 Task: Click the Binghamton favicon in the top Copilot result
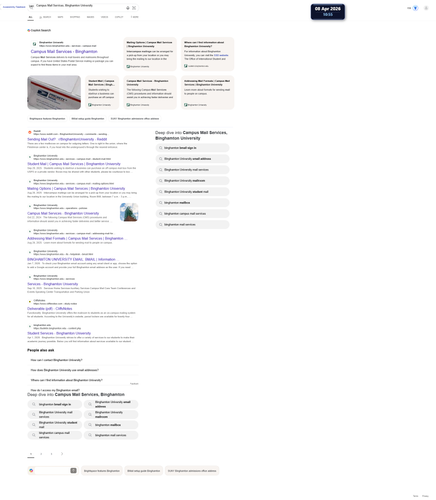click(34, 44)
